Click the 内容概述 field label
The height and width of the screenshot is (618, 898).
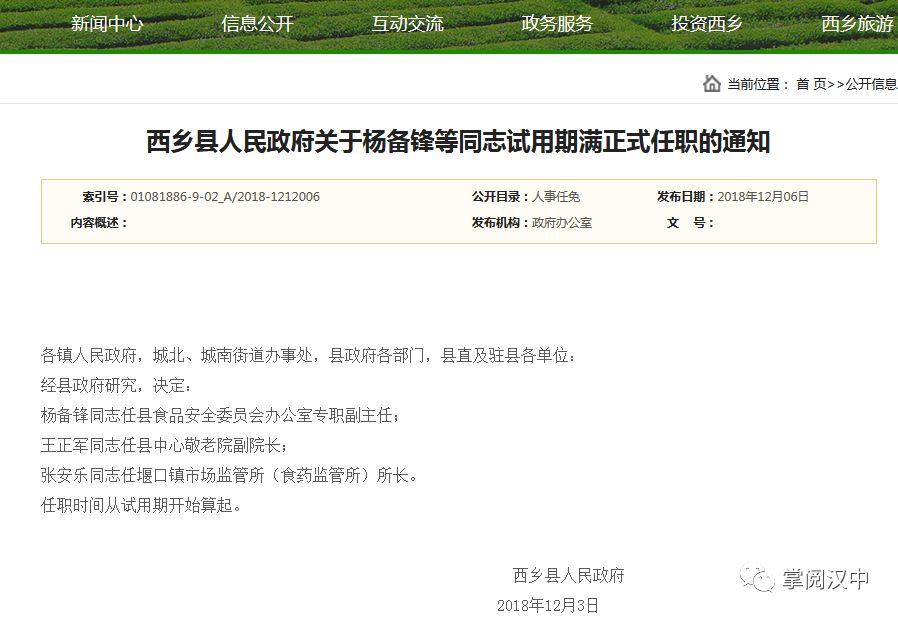[98, 223]
